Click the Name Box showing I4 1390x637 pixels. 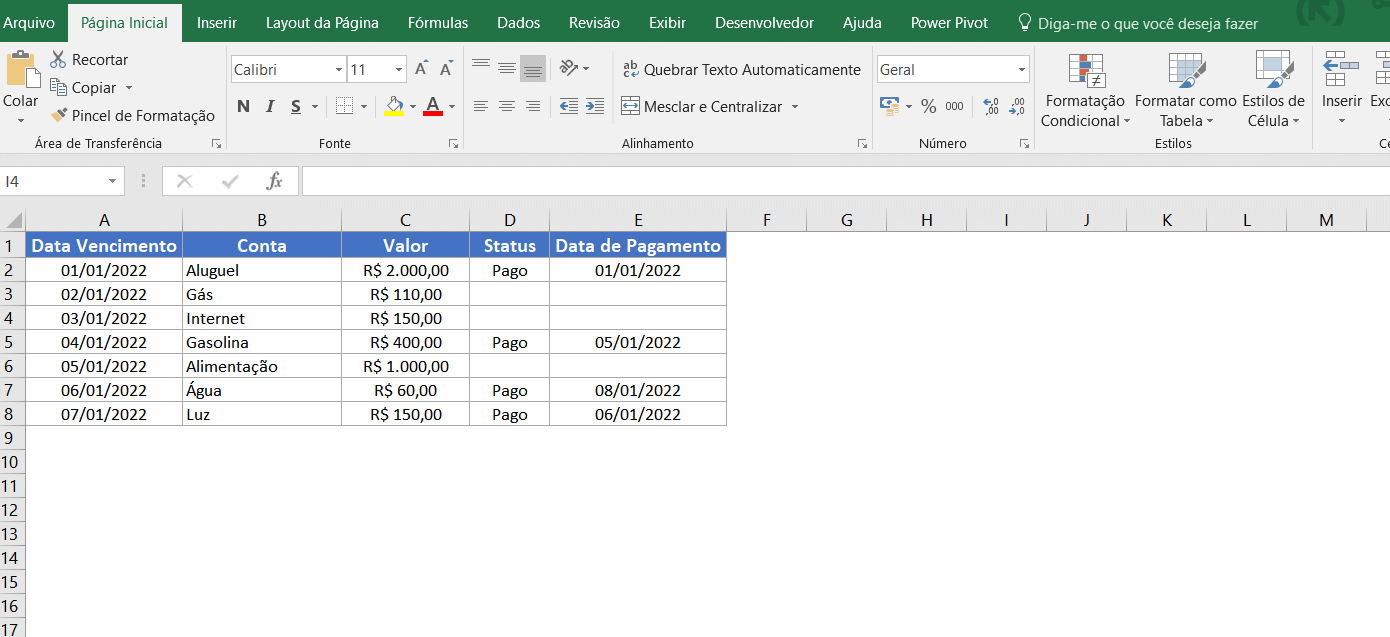point(52,181)
